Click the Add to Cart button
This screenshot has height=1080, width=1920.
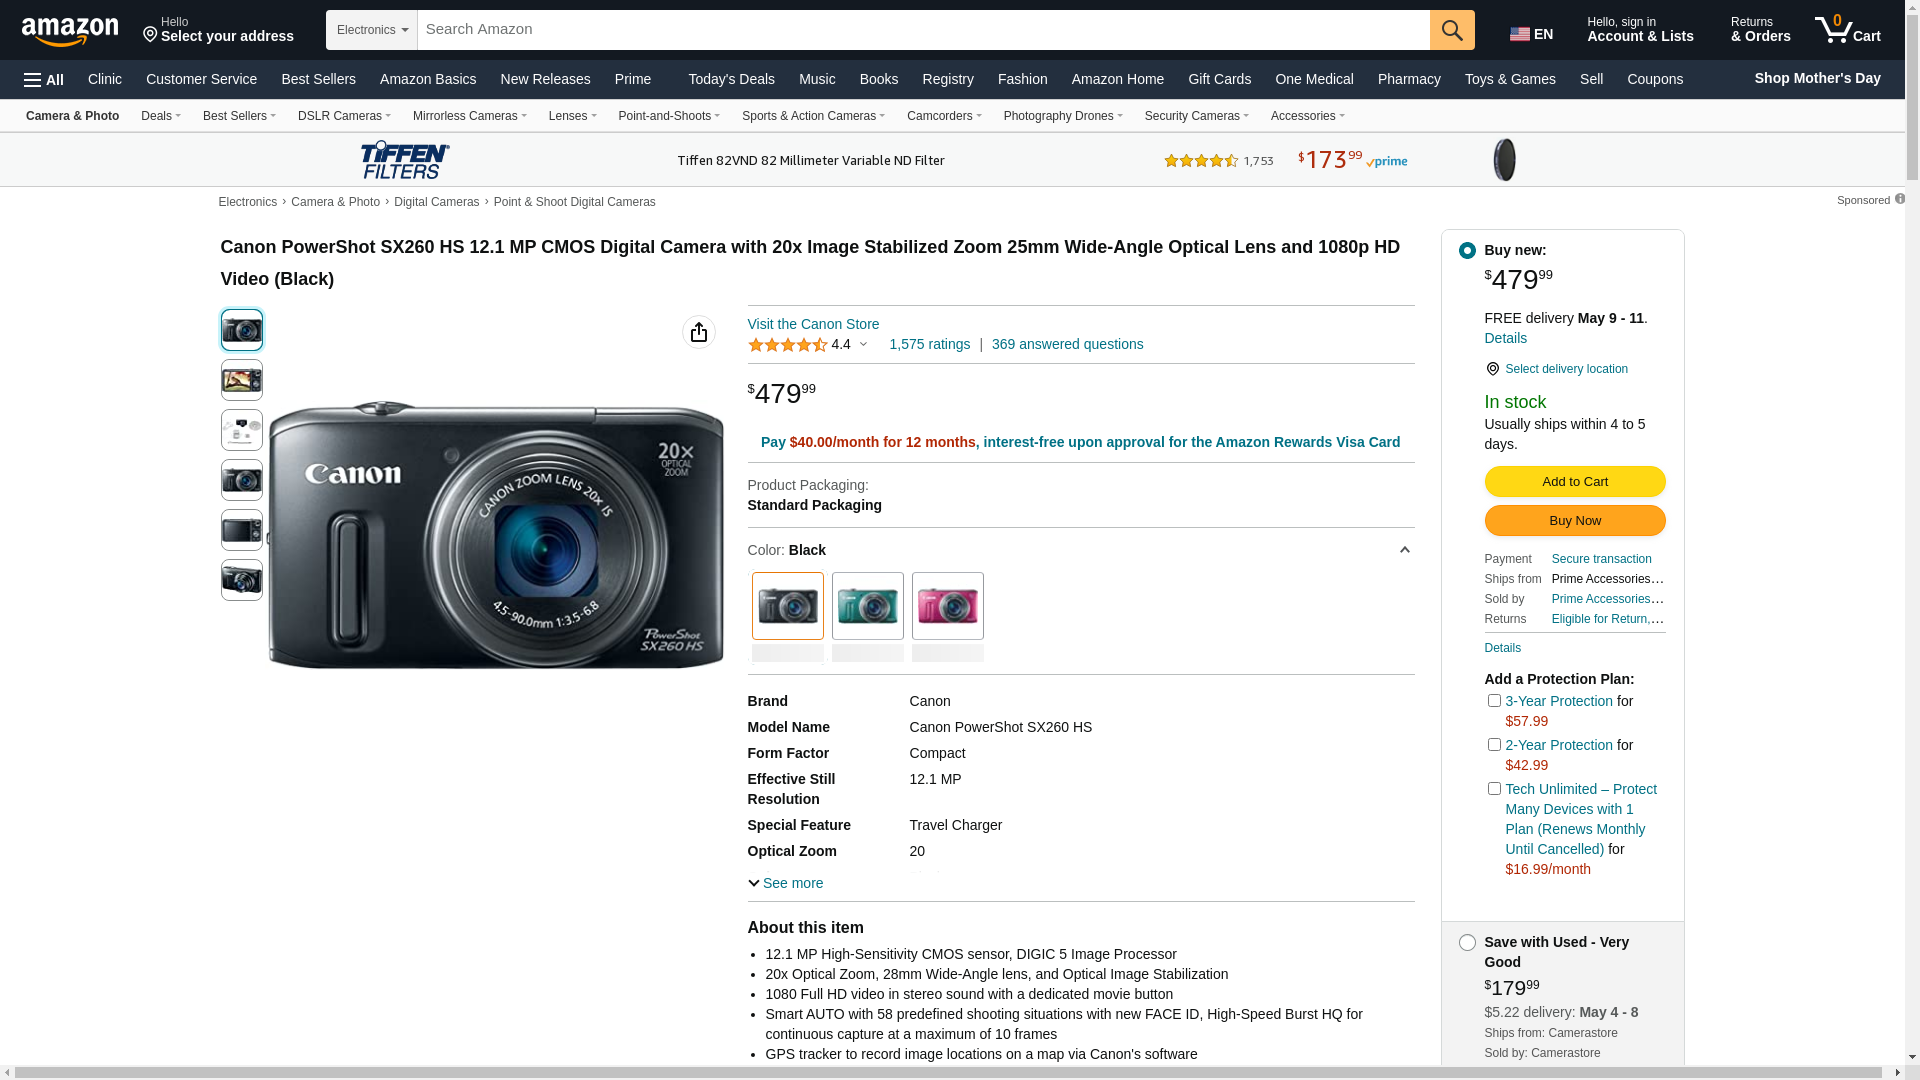(x=1574, y=482)
